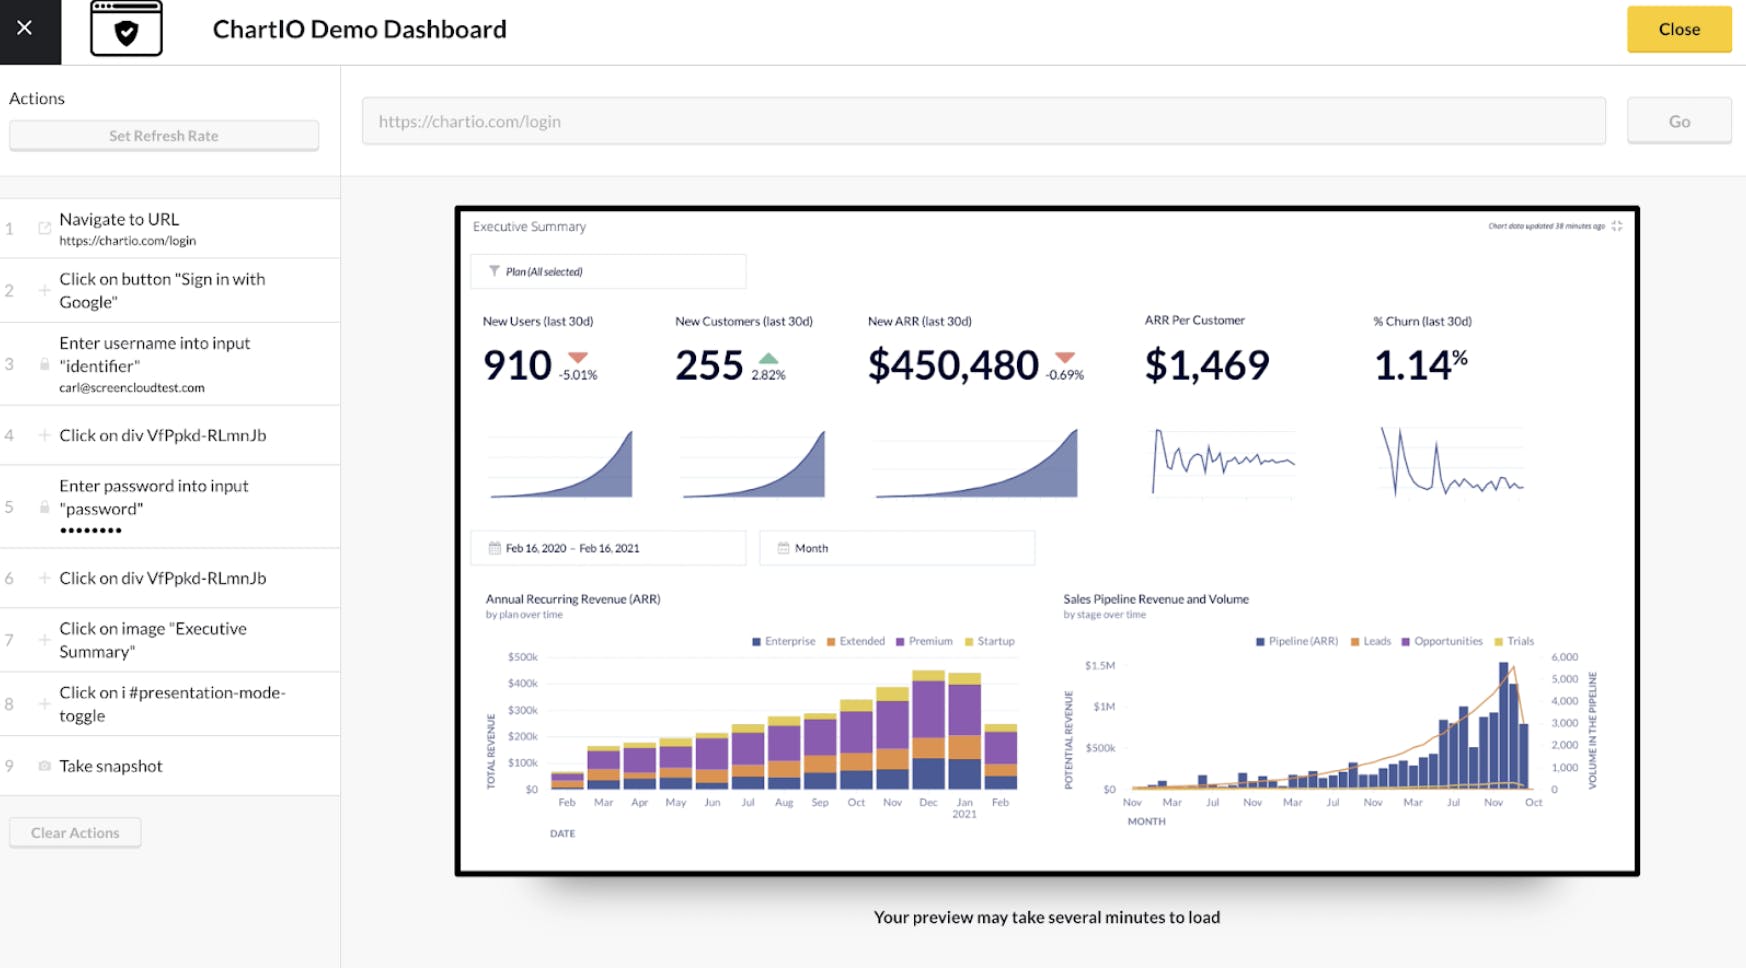Click the cursor icon beside Sign in with Google
Viewport: 1746px width, 968px height.
(44, 290)
